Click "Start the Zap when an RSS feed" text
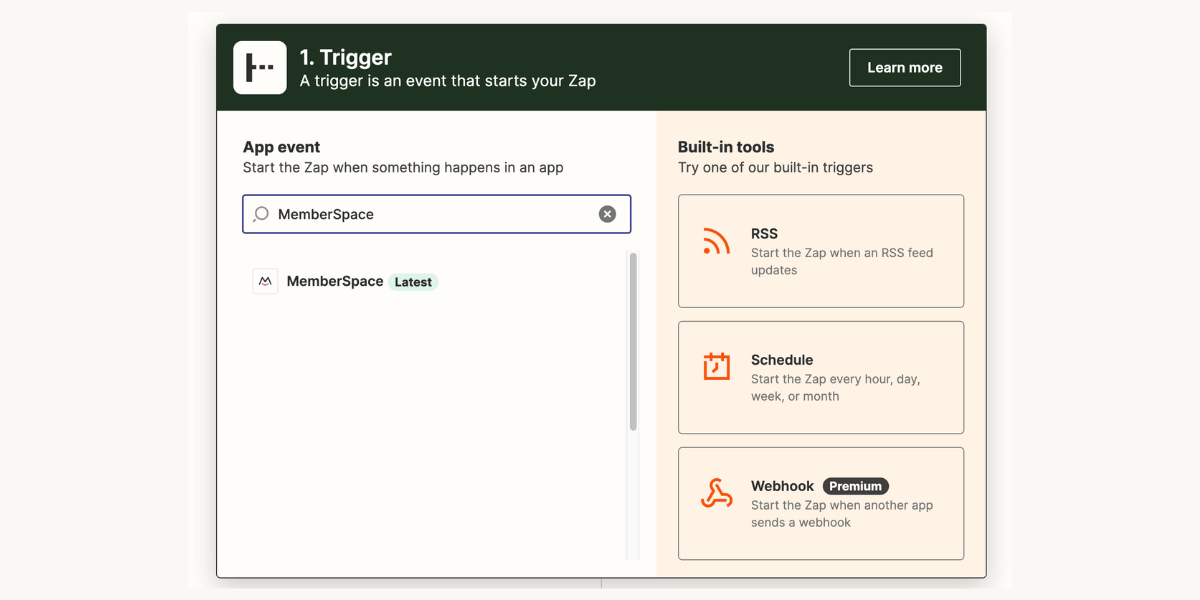 click(x=842, y=261)
